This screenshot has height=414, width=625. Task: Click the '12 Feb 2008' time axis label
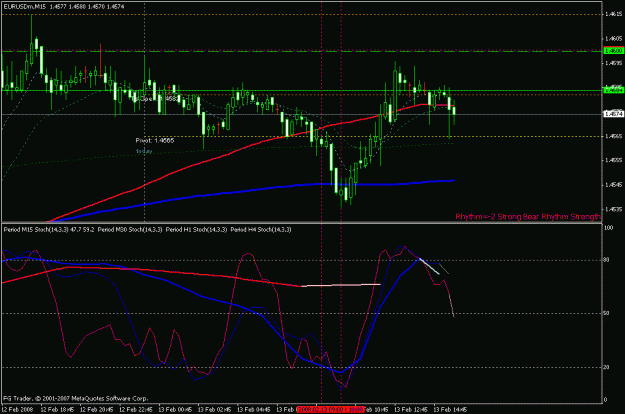(17, 410)
